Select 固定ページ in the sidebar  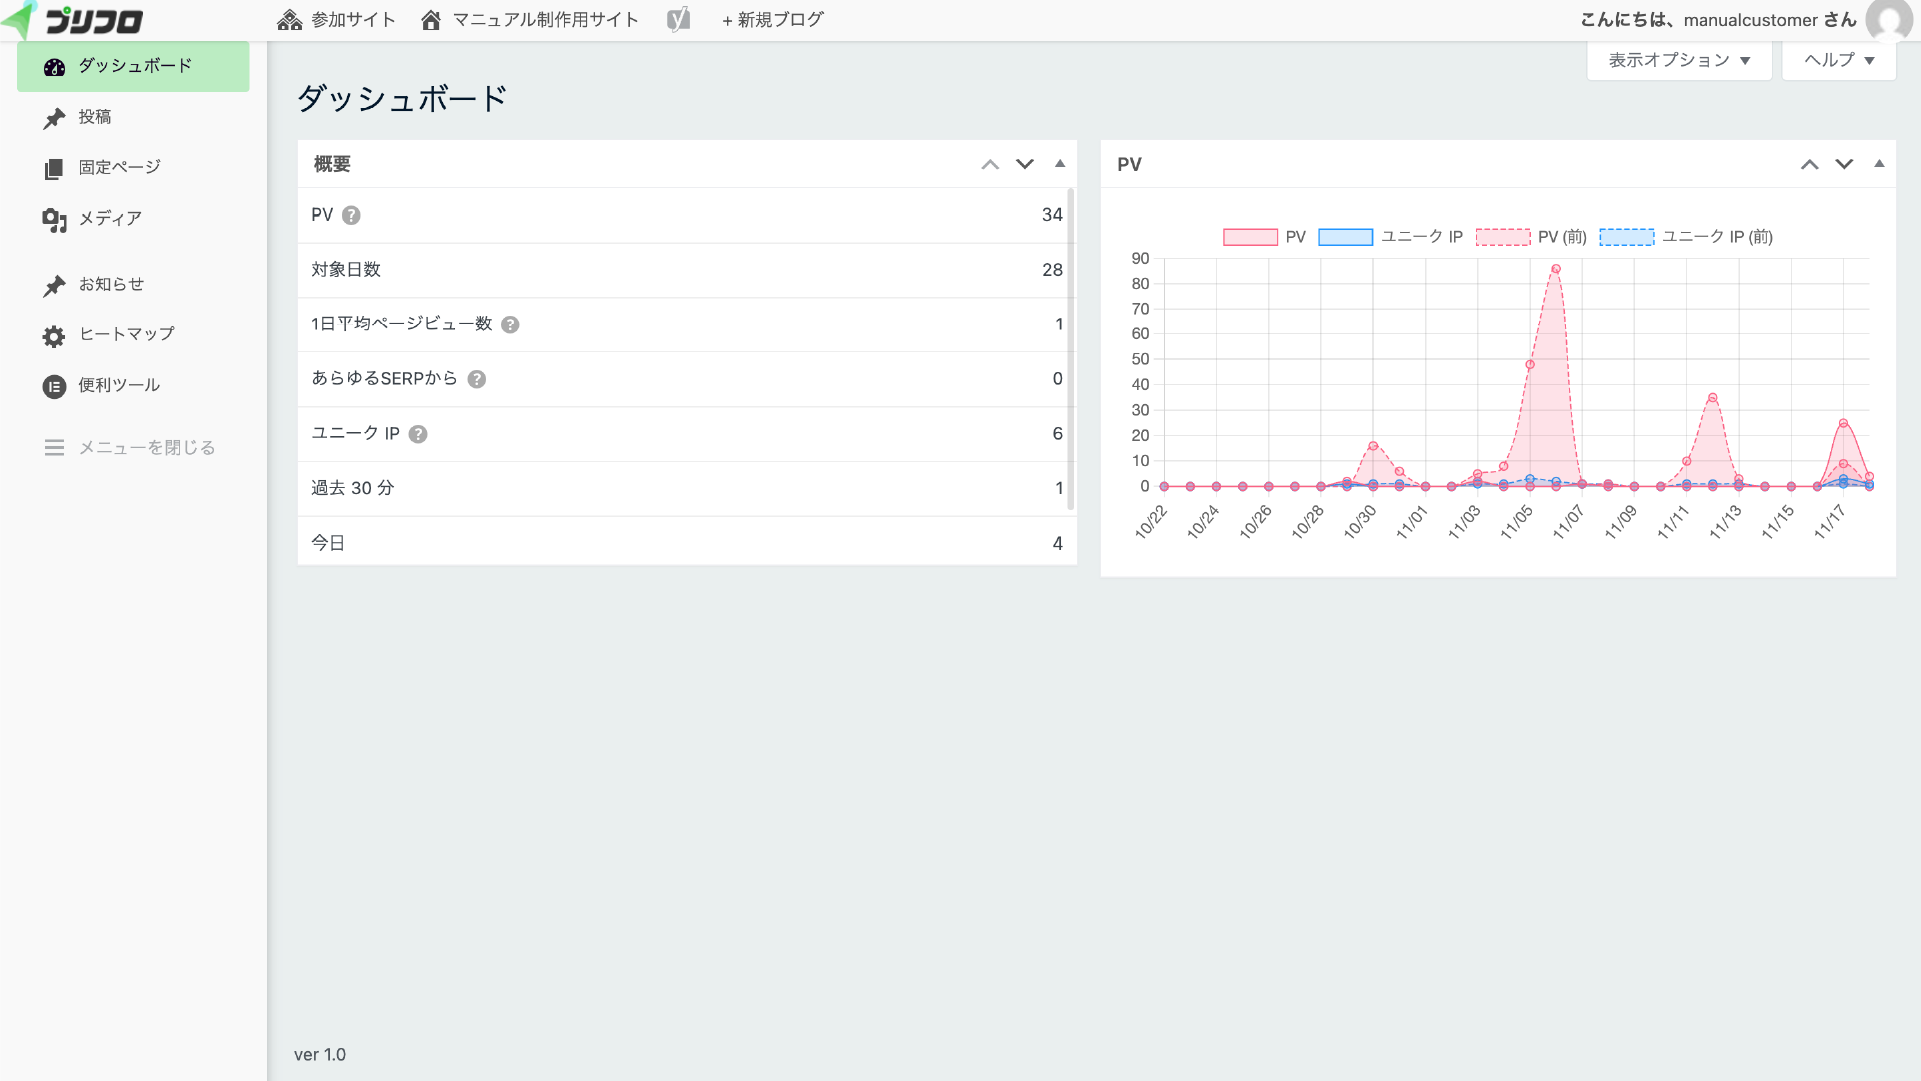[119, 167]
